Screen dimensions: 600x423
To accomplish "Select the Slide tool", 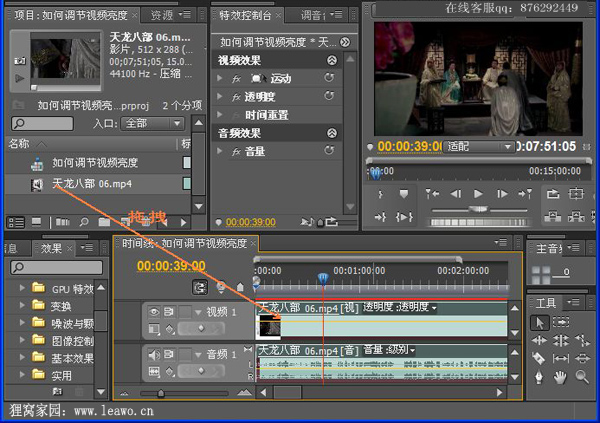I will (582, 358).
